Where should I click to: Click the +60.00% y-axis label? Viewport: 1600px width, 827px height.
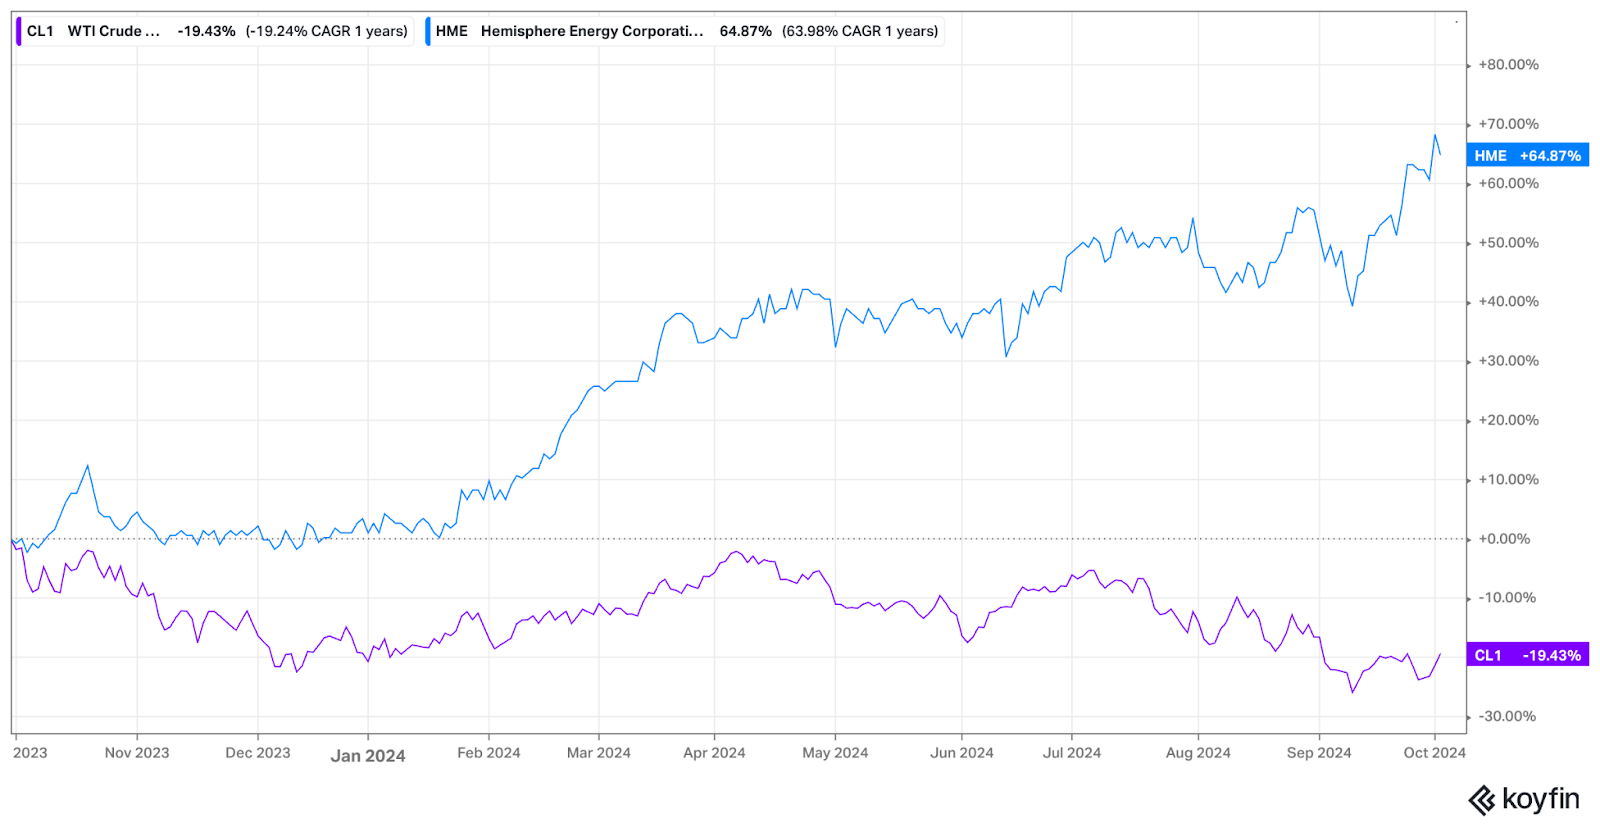point(1508,183)
